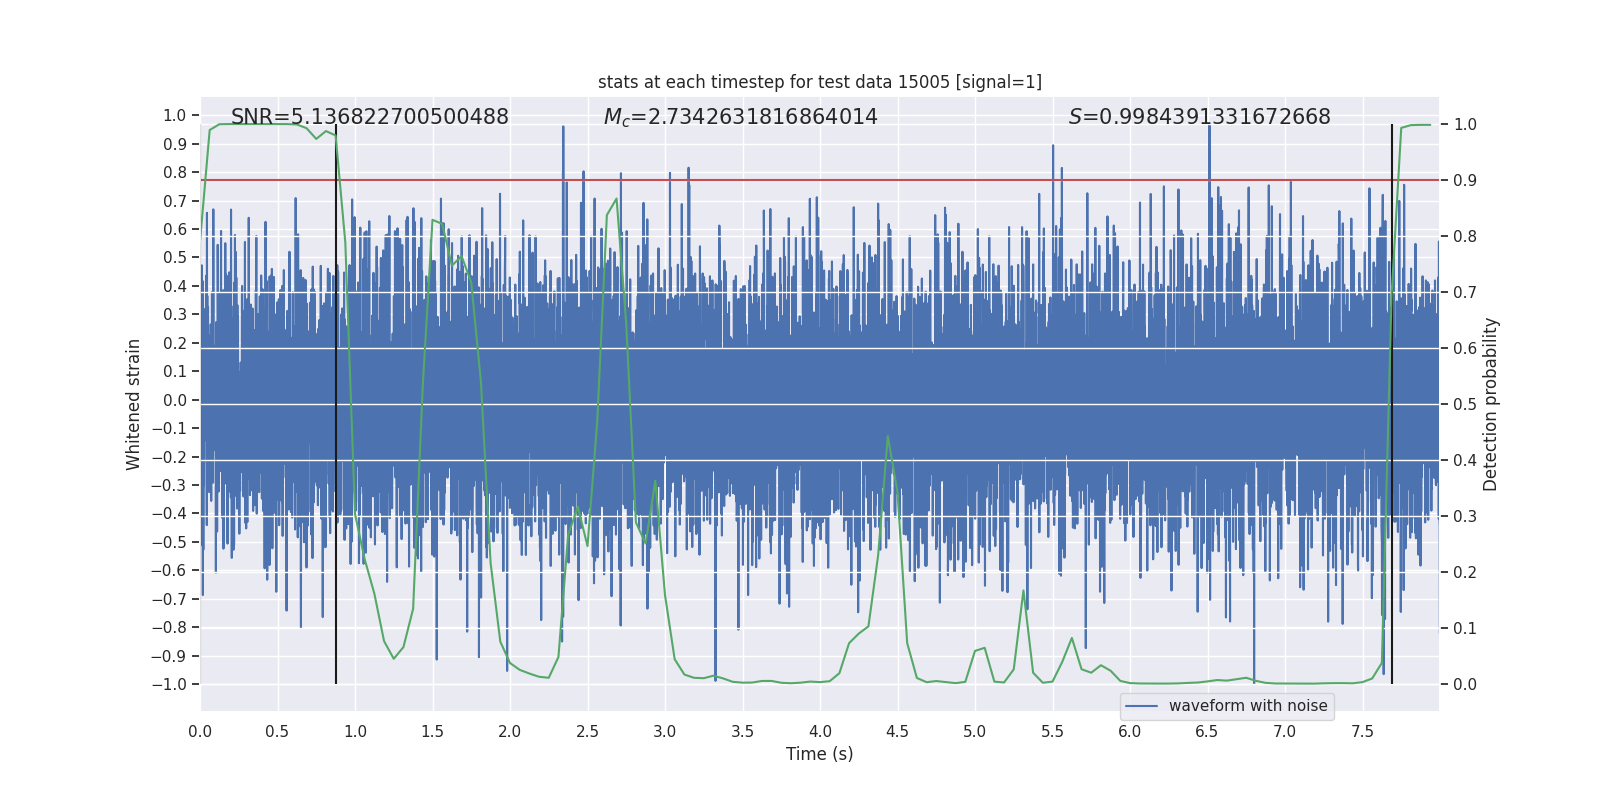The height and width of the screenshot is (800, 1600).
Task: Click the green probability peak near 4.5 seconds
Action: point(888,438)
